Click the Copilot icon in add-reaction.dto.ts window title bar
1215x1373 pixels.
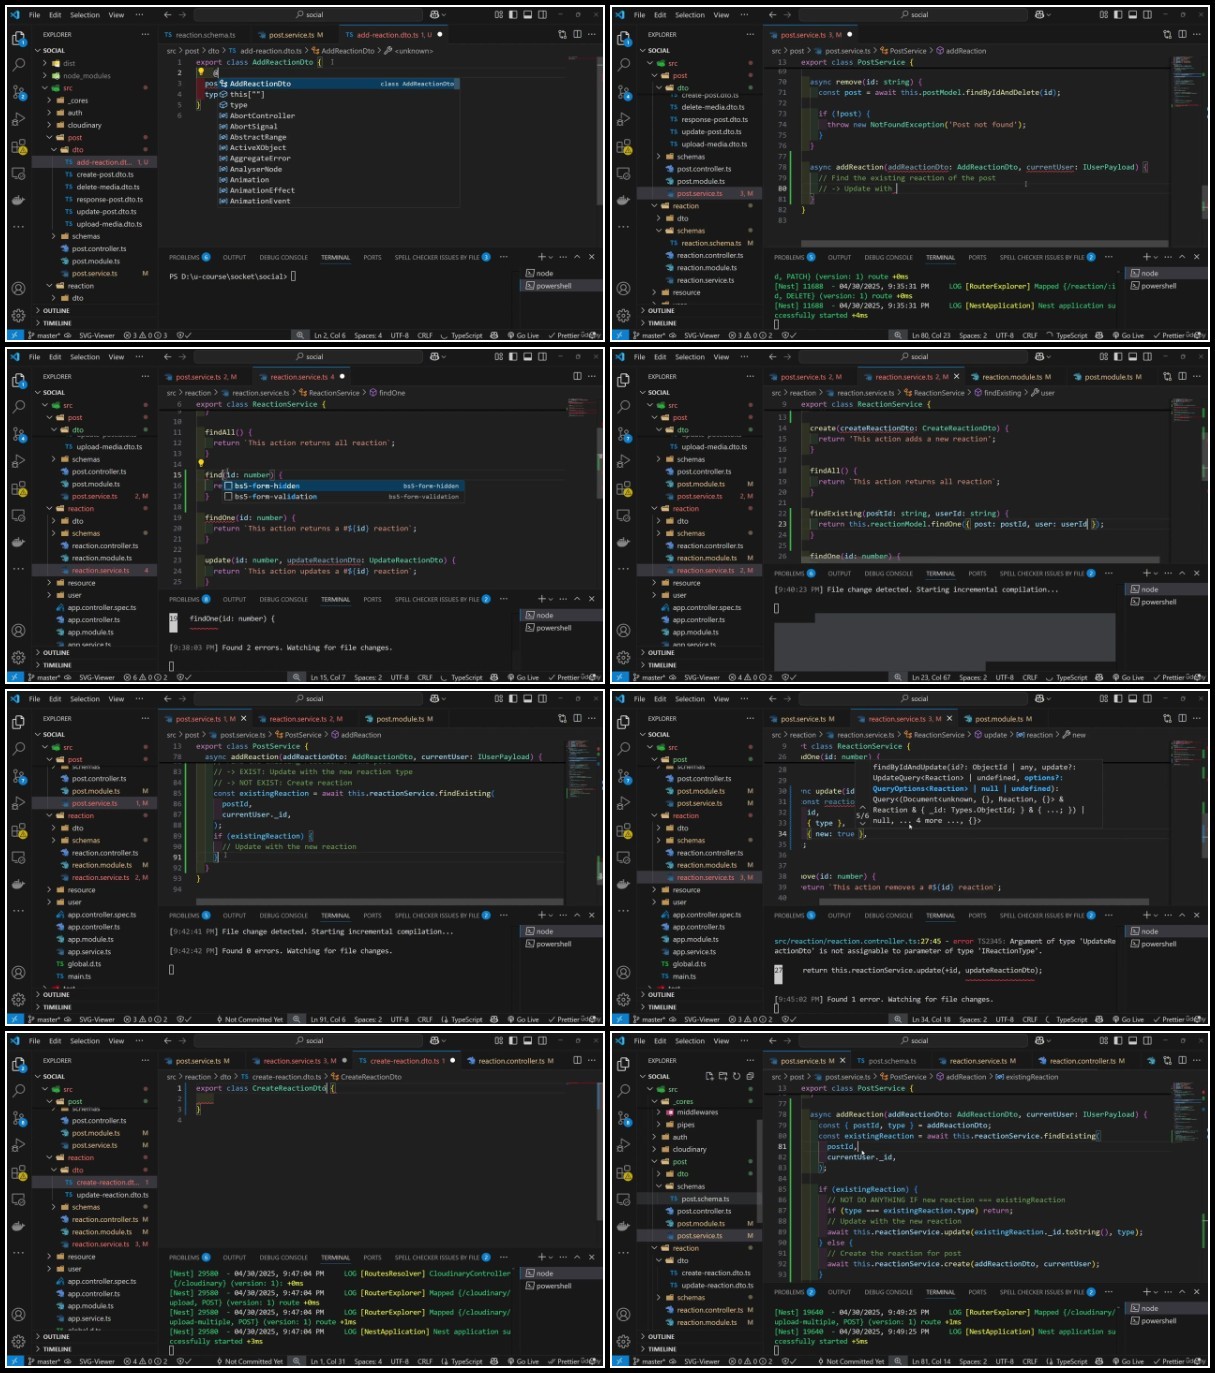point(434,15)
